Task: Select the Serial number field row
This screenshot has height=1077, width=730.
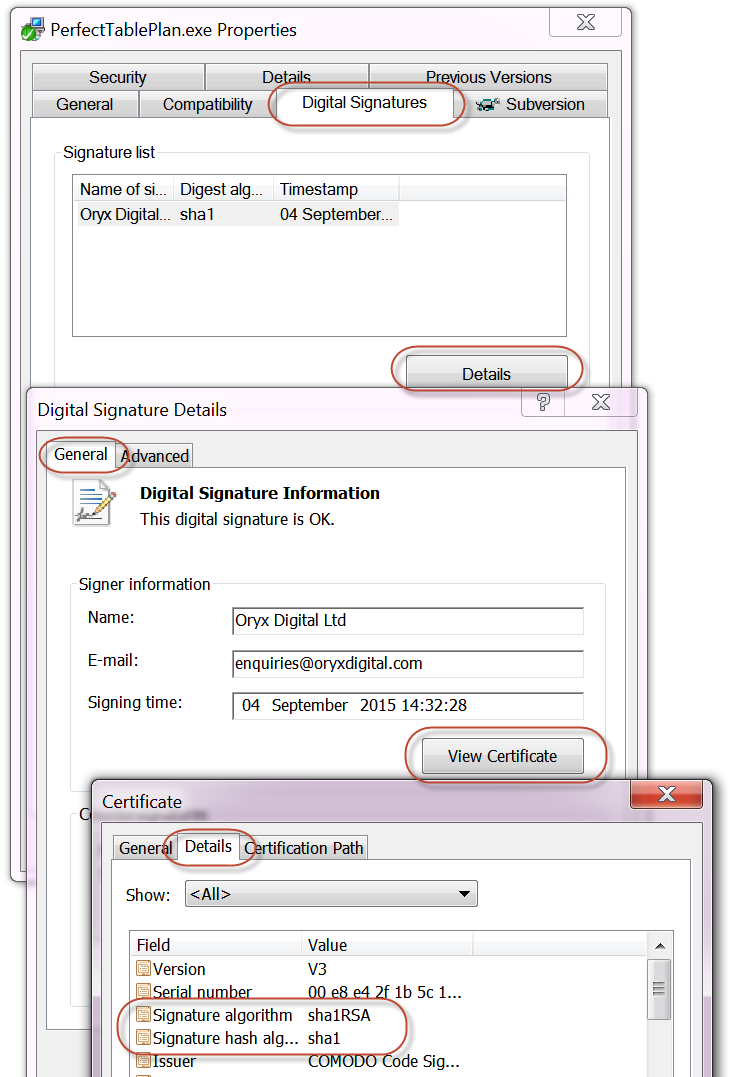Action: (x=388, y=992)
